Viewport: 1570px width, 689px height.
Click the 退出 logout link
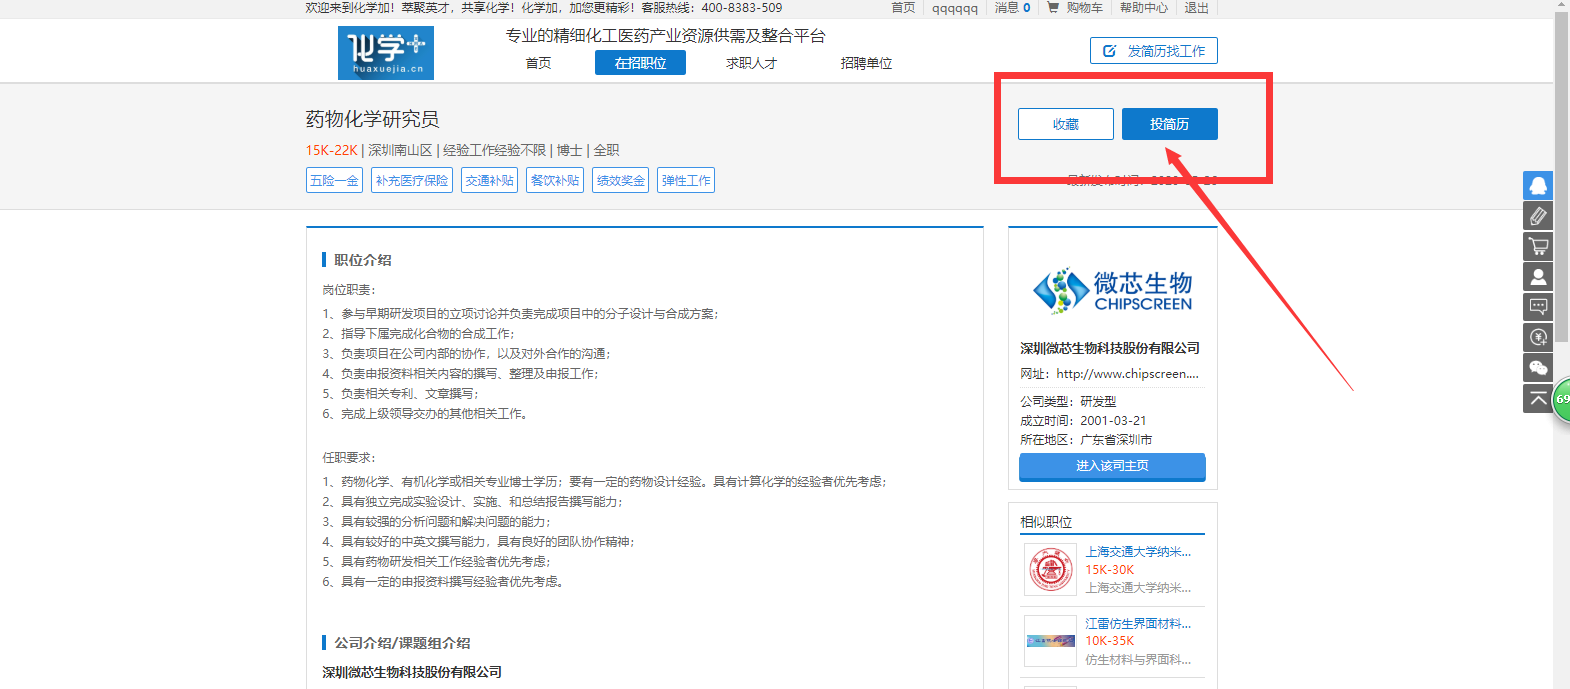[x=1196, y=8]
